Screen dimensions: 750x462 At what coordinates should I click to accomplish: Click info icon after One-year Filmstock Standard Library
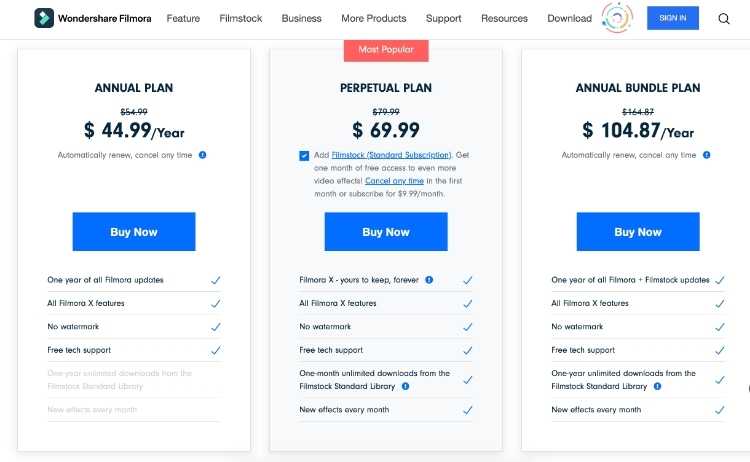[x=657, y=386]
